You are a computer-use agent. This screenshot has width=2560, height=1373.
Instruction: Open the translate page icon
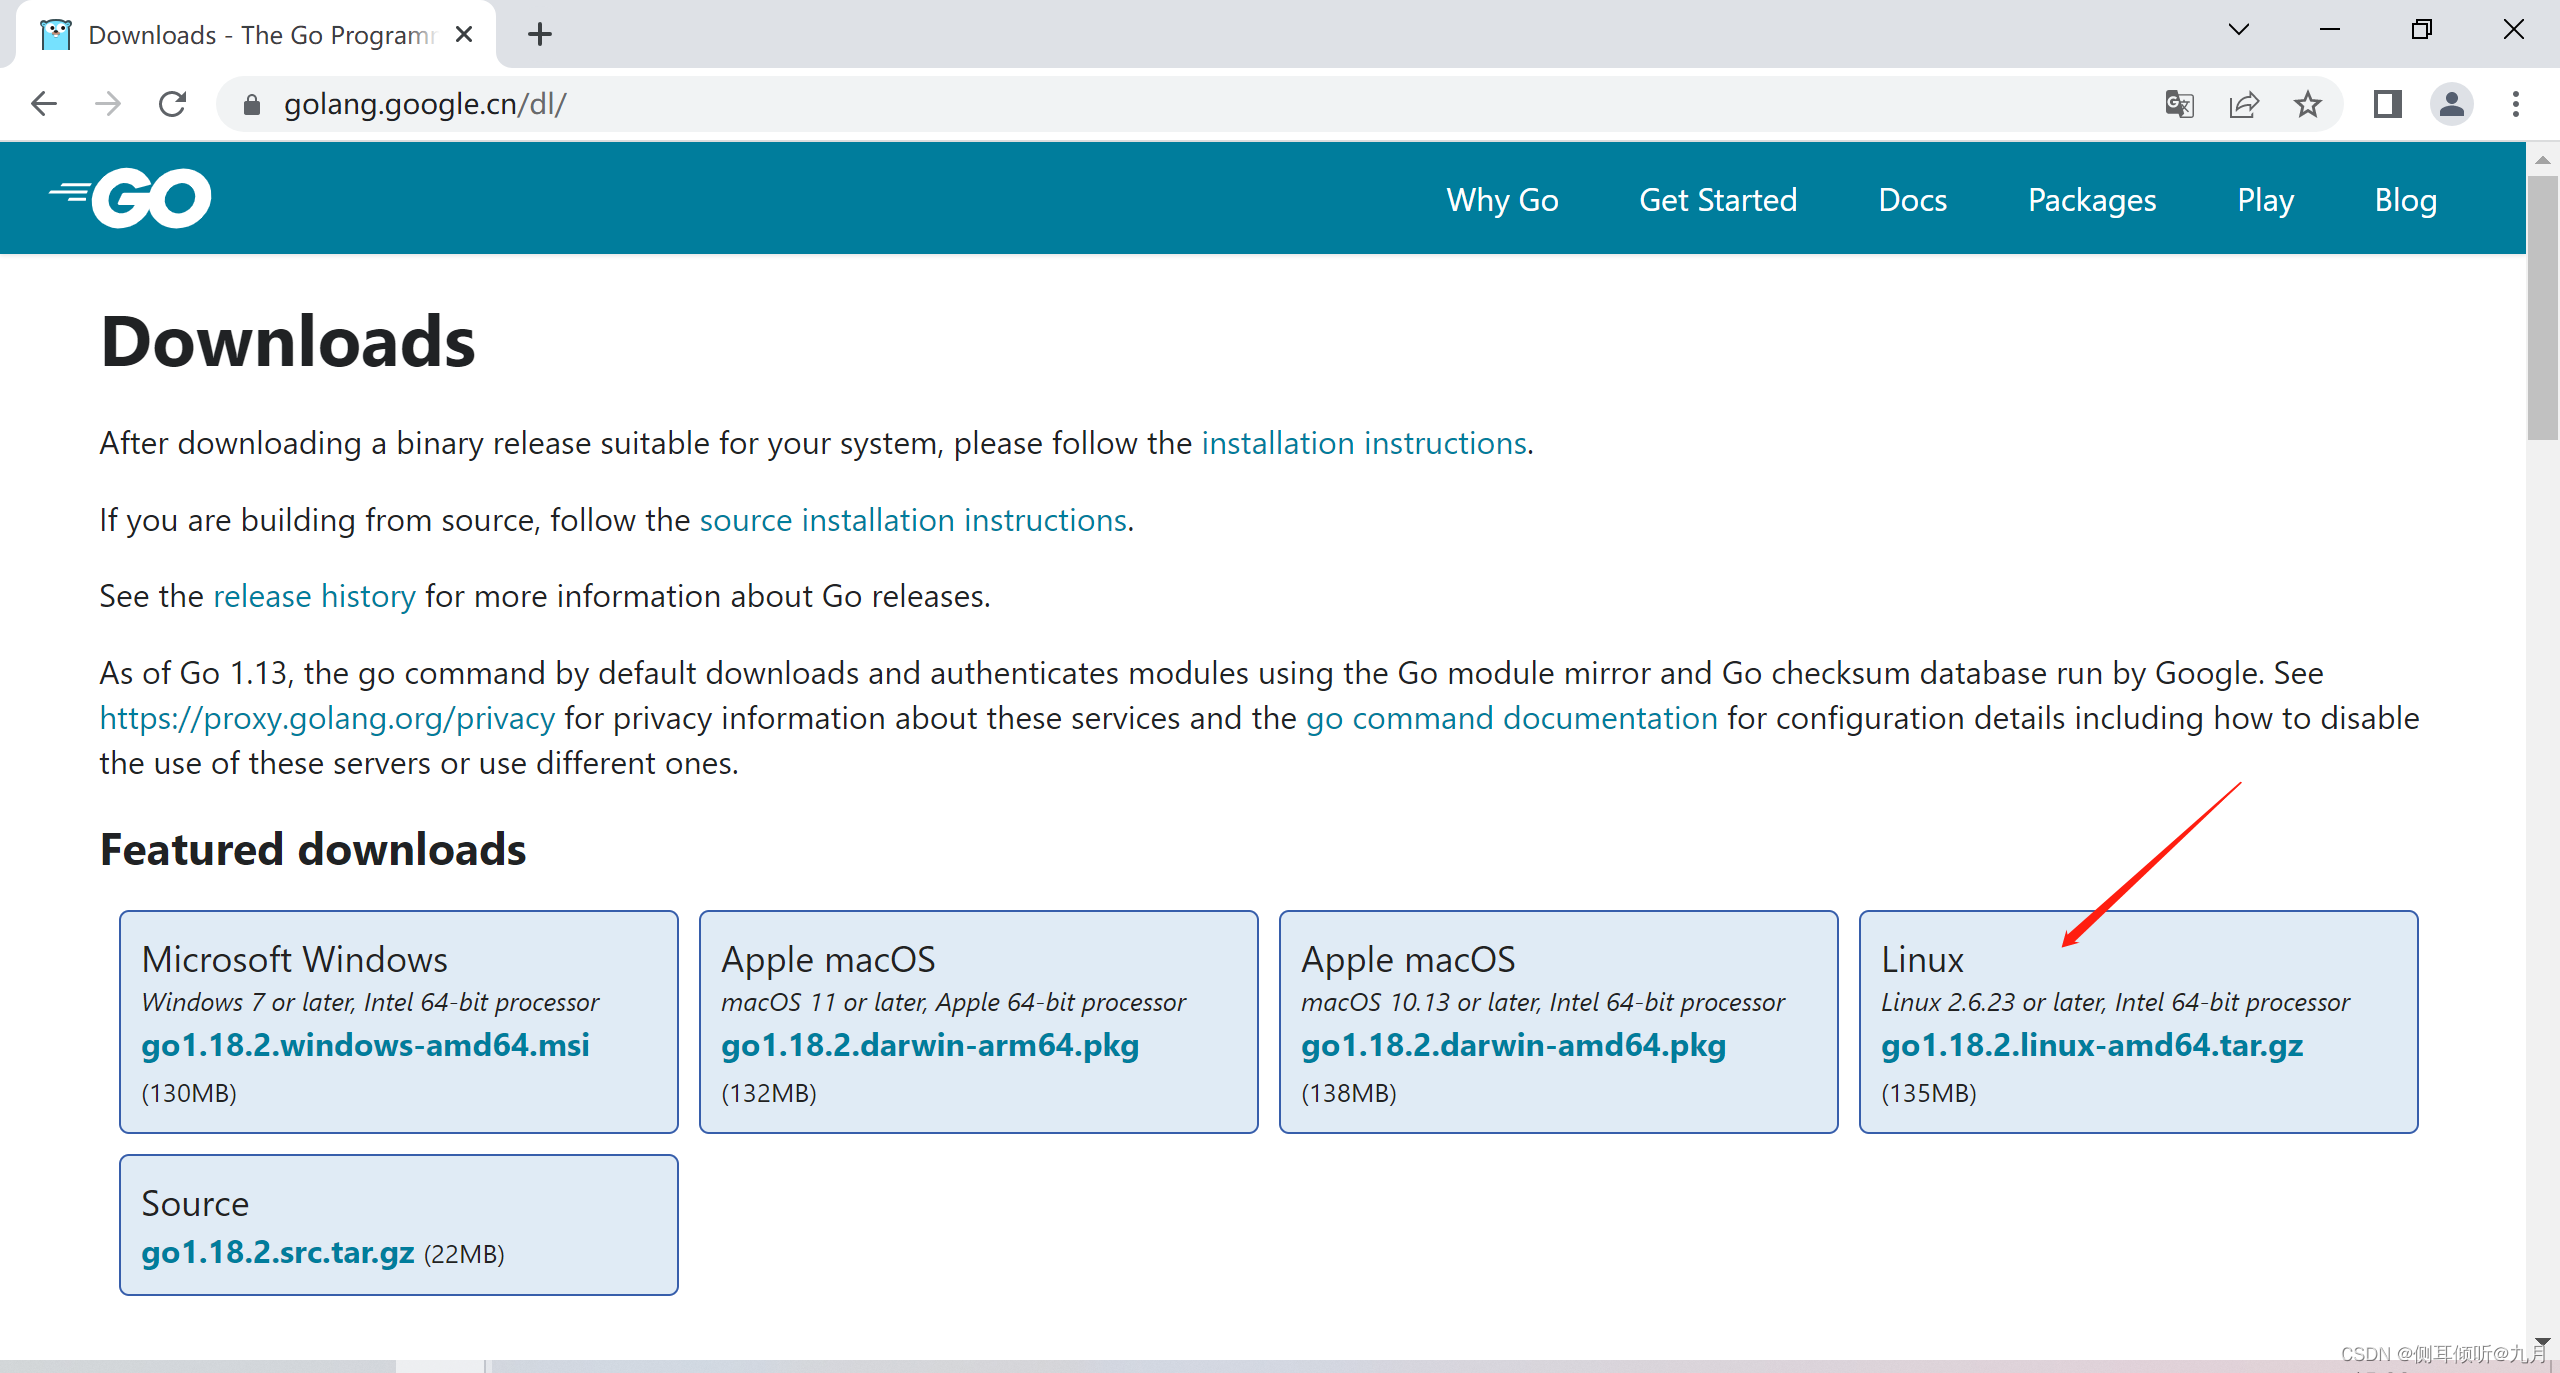(x=2179, y=104)
